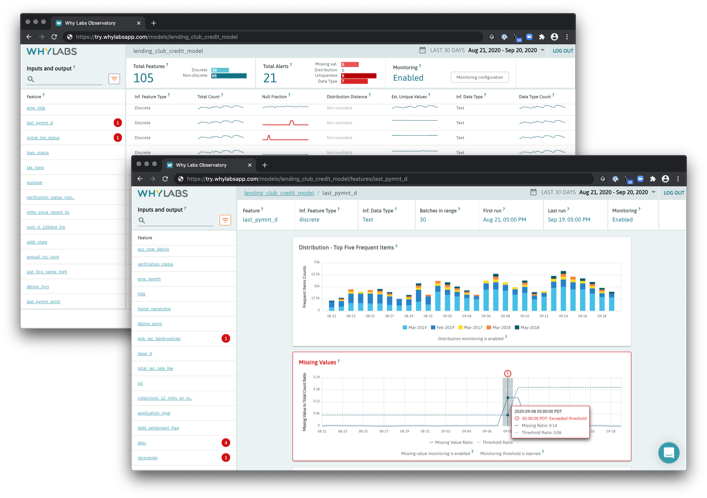This screenshot has width=707, height=498.
Task: Click LOG OUT in the front window
Action: coord(674,193)
